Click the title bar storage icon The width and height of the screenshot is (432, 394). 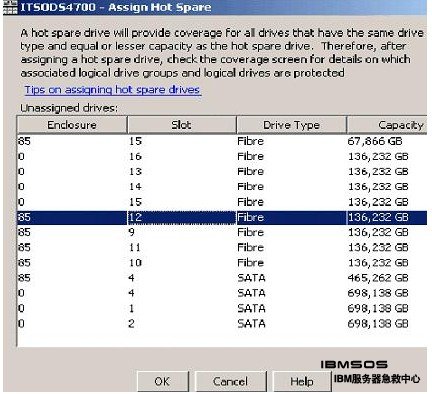[10, 8]
